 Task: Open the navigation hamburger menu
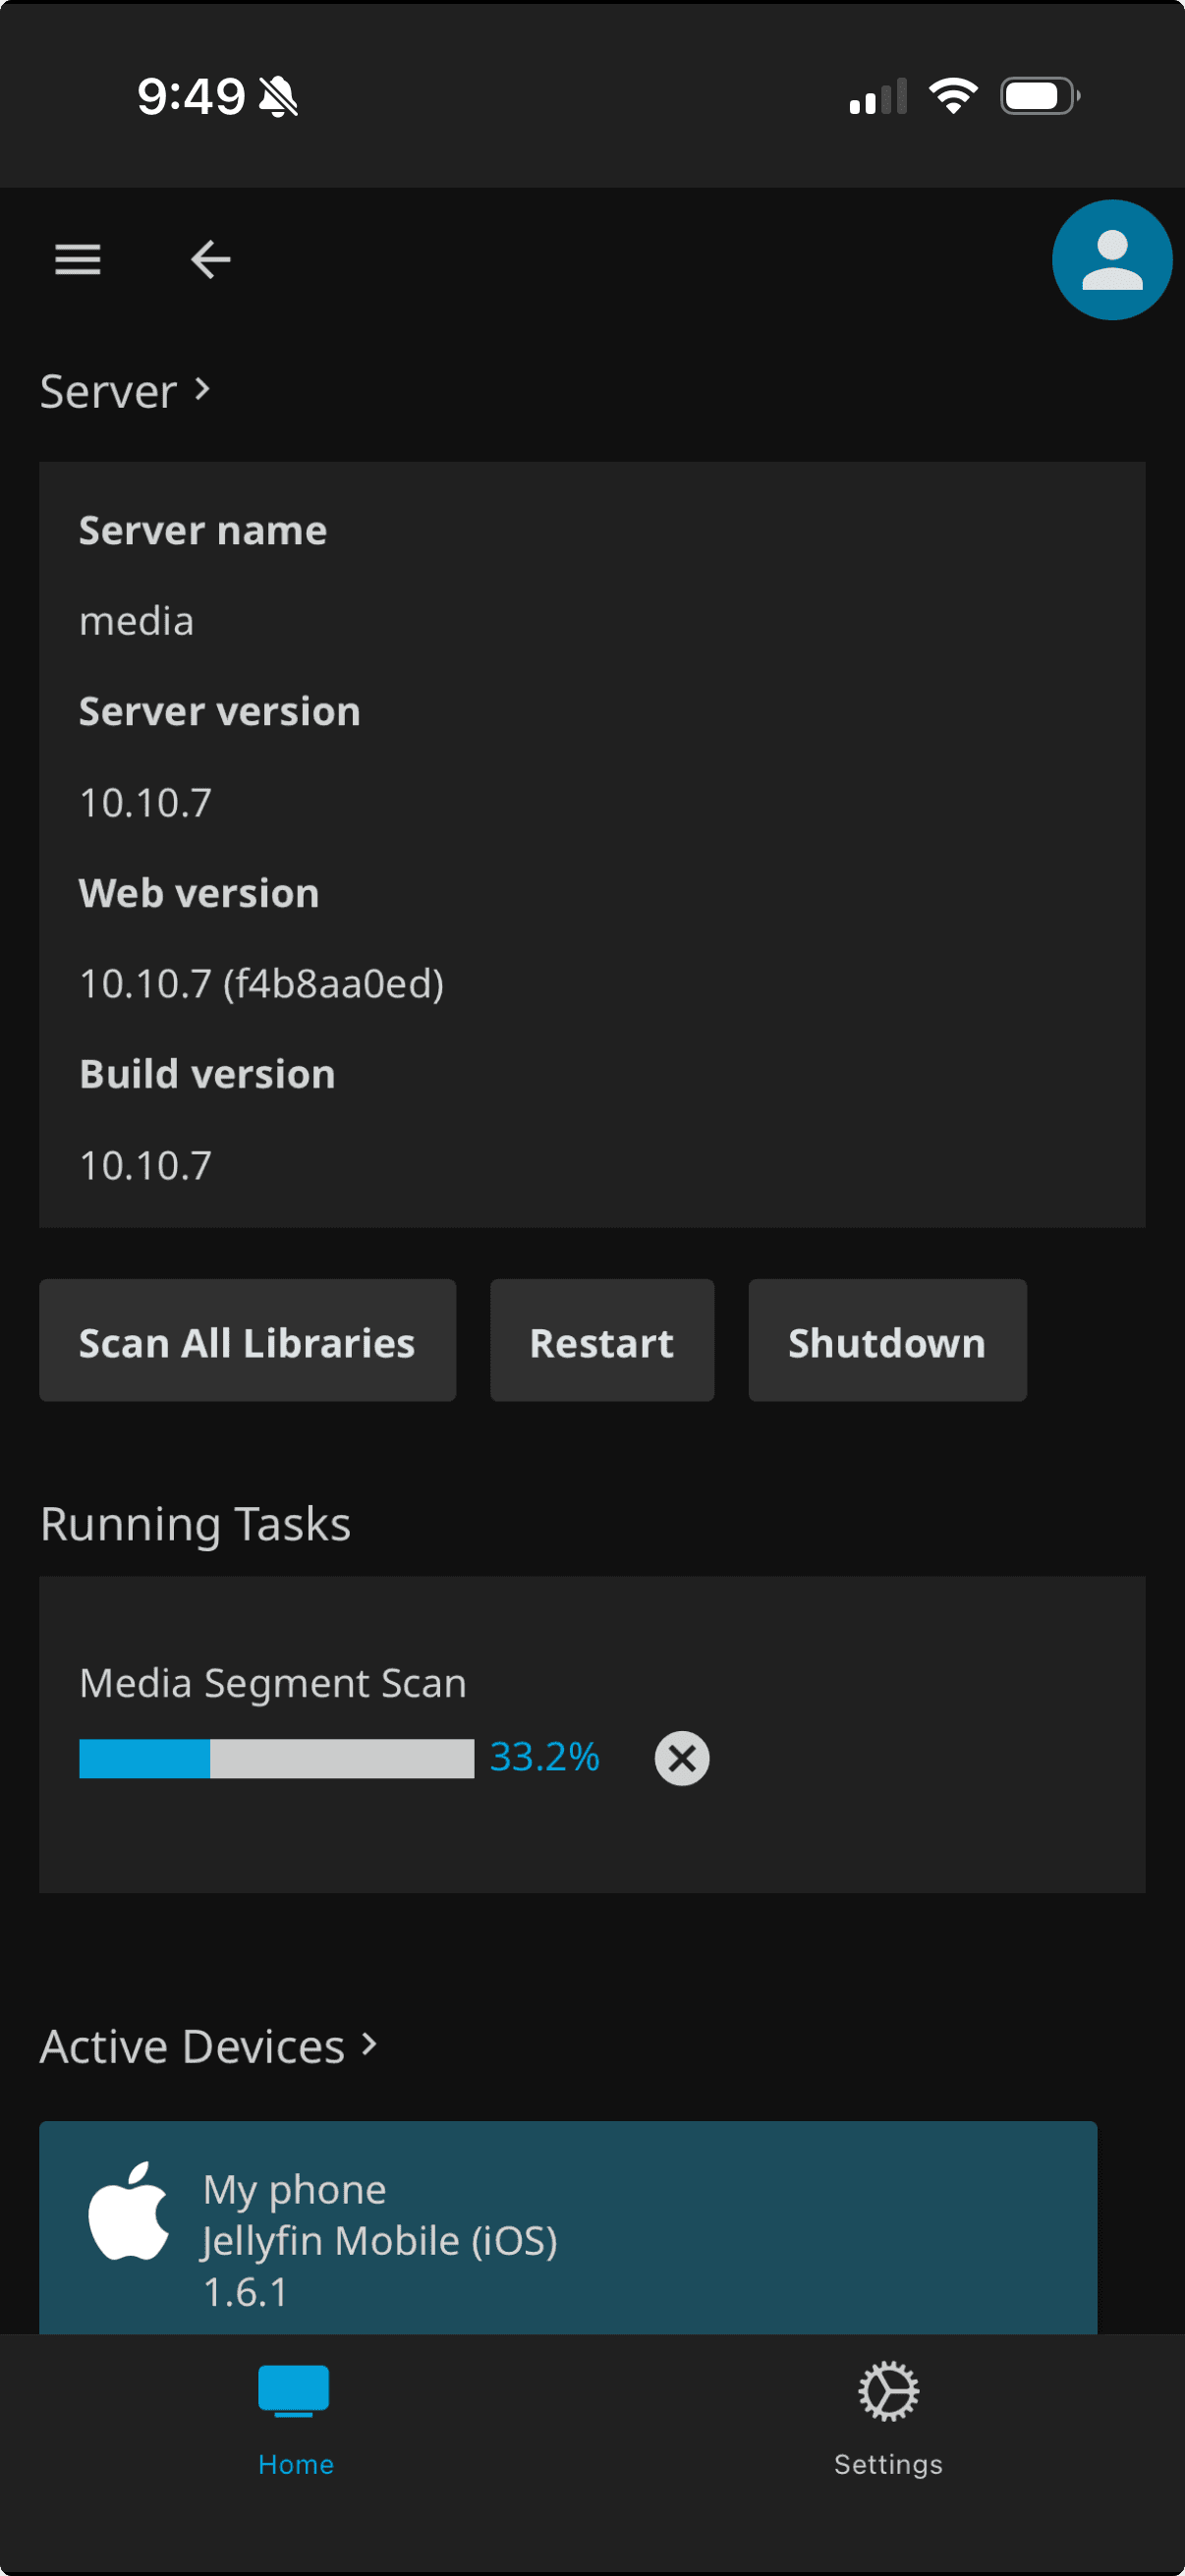[77, 259]
